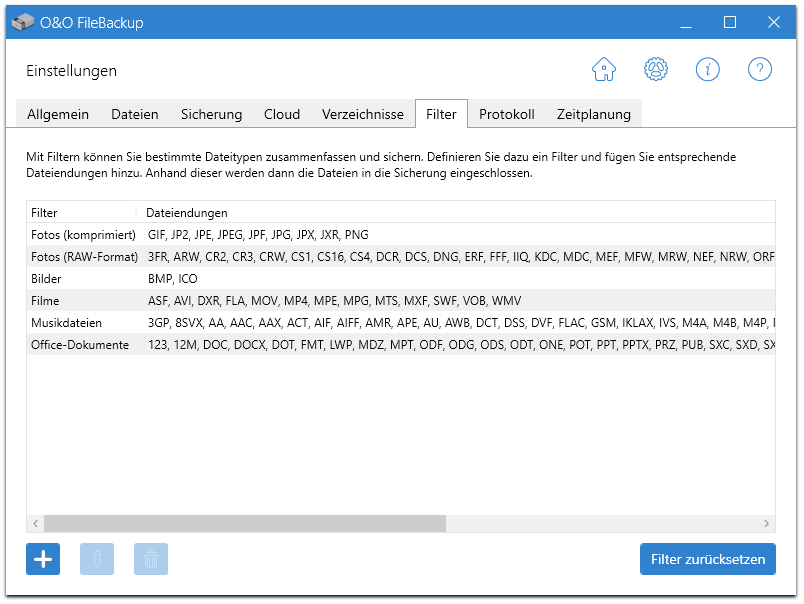Viewport: 804px width, 604px height.
Task: Open the settings gear icon
Action: pos(655,69)
